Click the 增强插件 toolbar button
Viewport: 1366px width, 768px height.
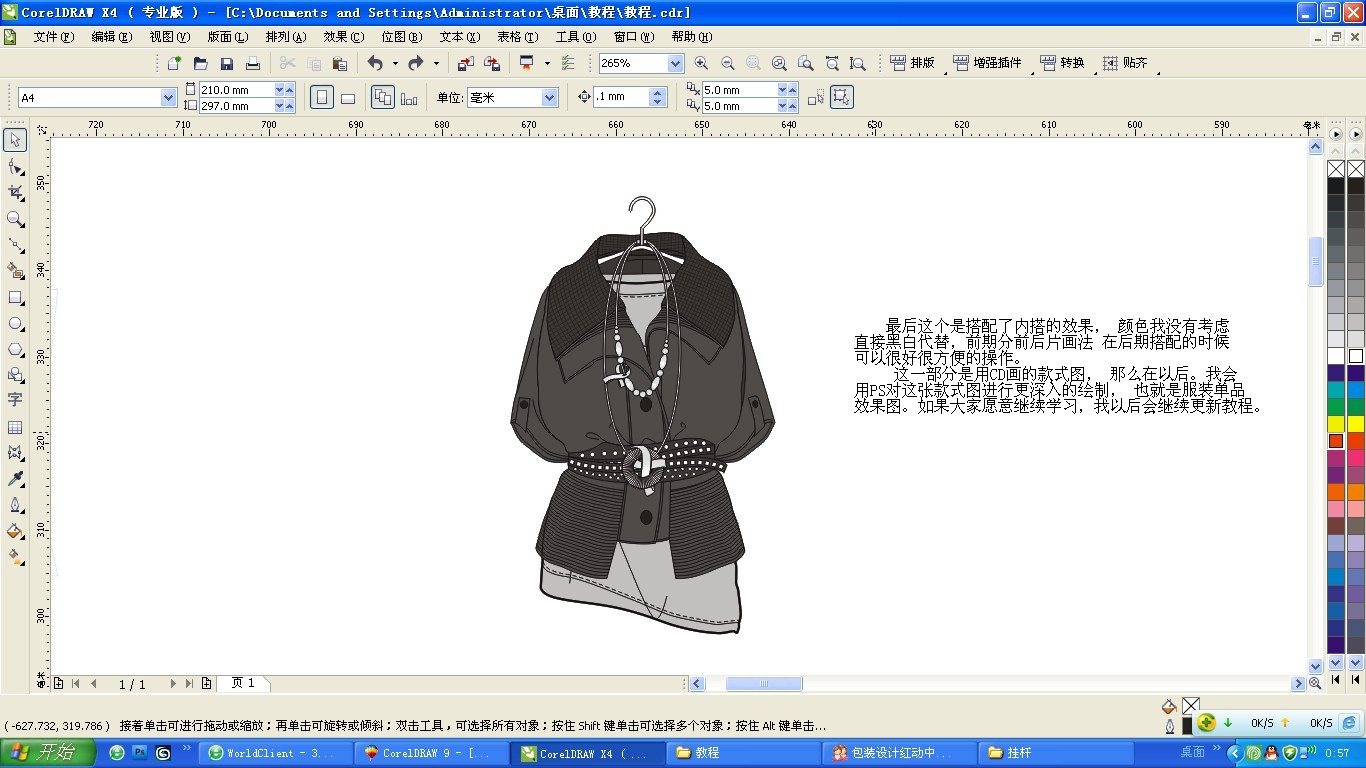pyautogui.click(x=987, y=63)
